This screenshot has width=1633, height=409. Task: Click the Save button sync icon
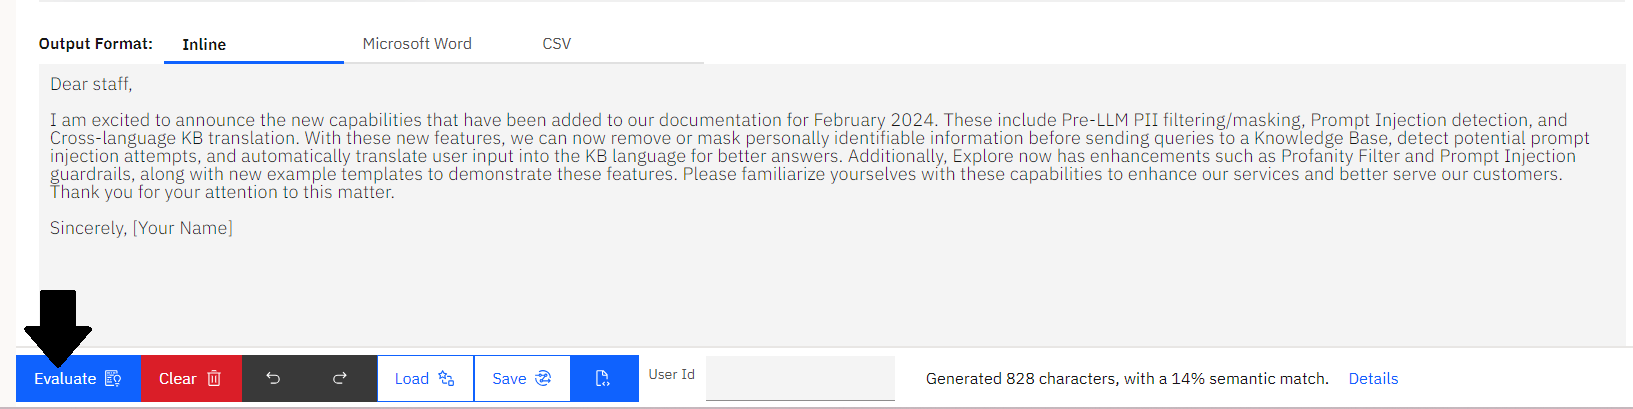coord(543,378)
